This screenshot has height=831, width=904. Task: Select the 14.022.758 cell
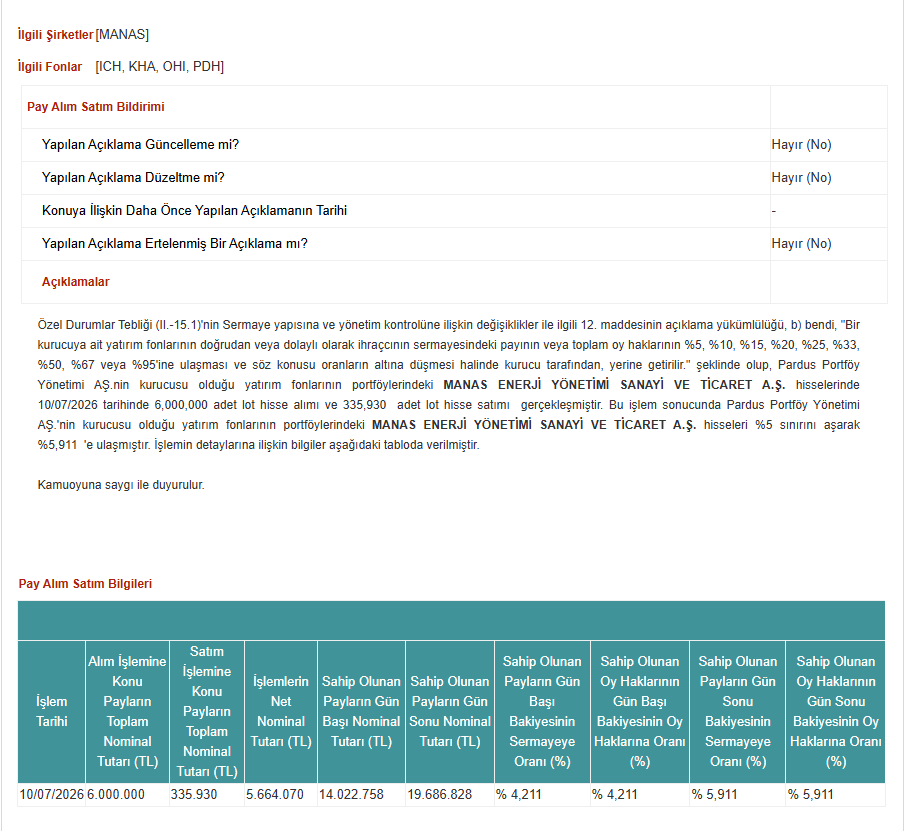point(361,795)
